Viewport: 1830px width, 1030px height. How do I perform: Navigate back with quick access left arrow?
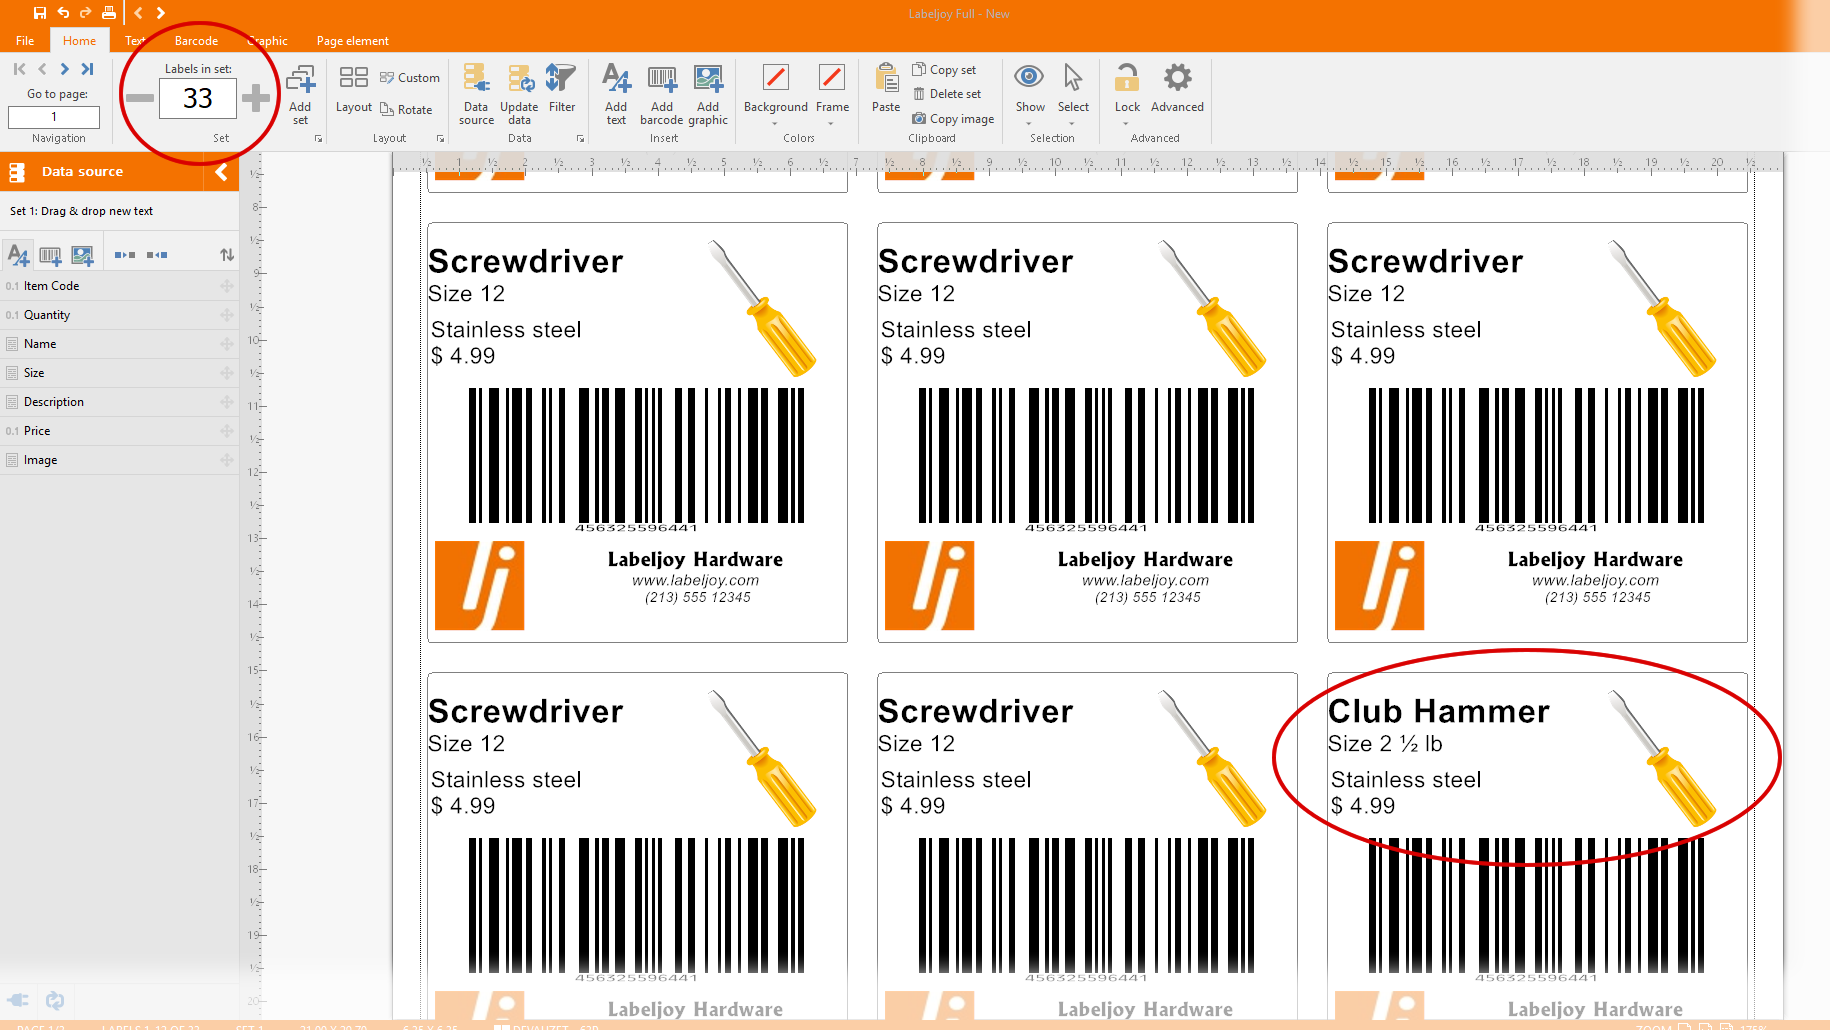[x=138, y=13]
